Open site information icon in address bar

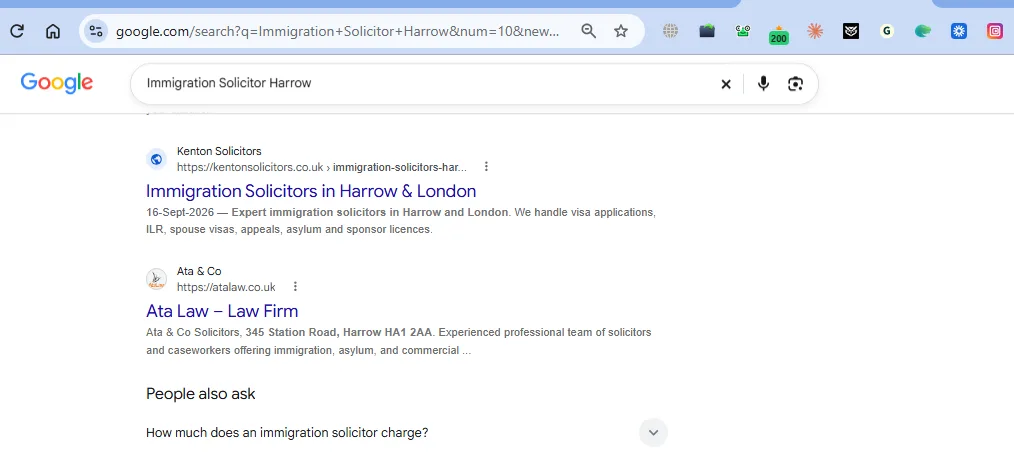tap(96, 31)
